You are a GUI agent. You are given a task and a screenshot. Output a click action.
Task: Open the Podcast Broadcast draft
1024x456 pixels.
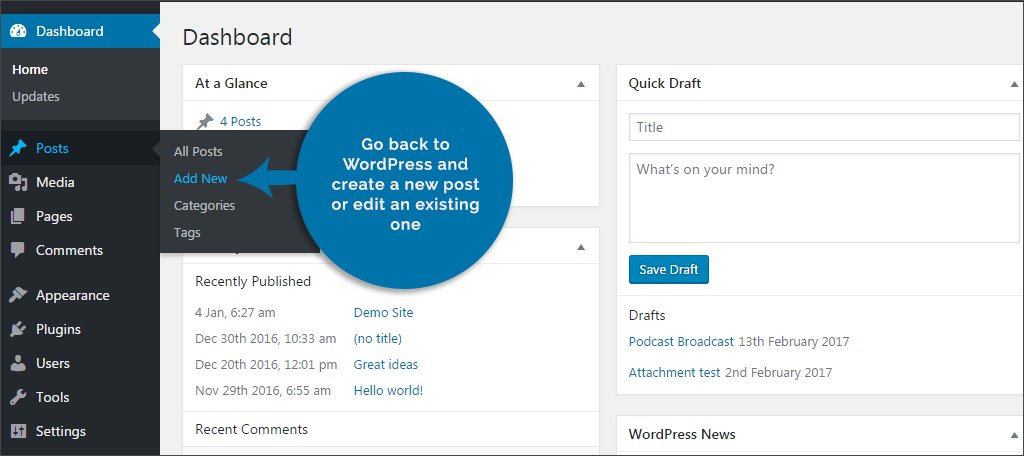[681, 341]
